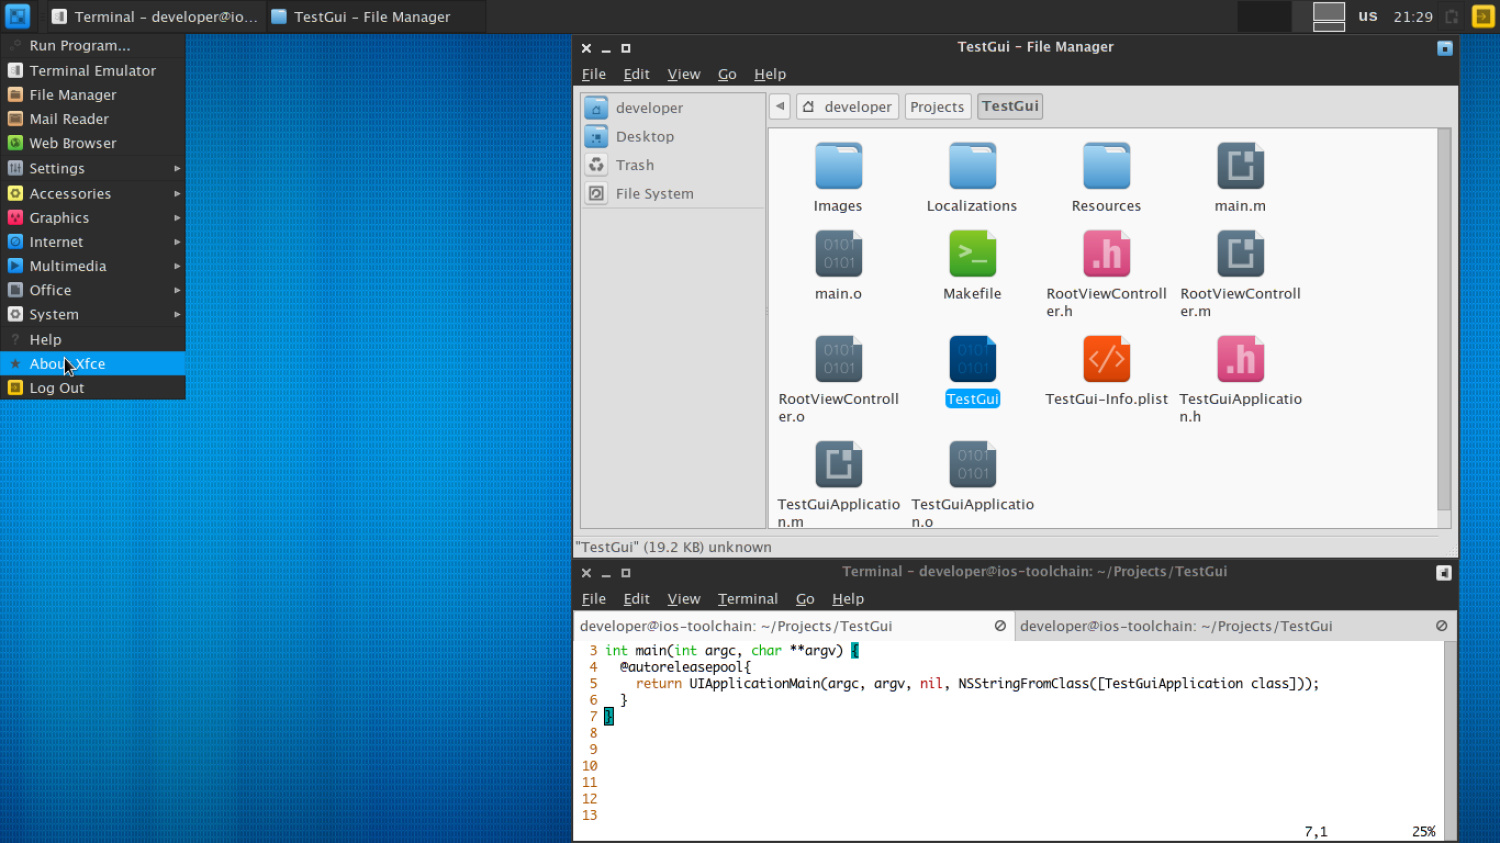Close the first terminal tab
The height and width of the screenshot is (843, 1500).
point(1000,626)
